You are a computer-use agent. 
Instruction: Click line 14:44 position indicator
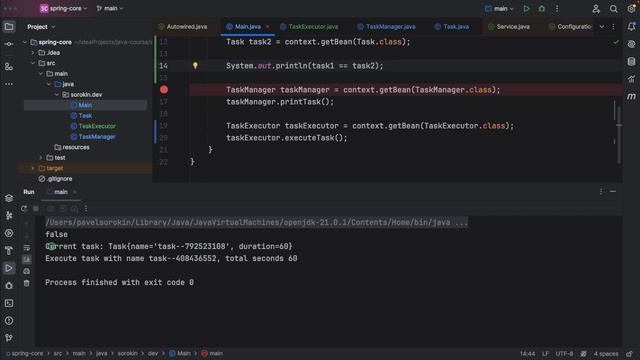tap(527, 353)
